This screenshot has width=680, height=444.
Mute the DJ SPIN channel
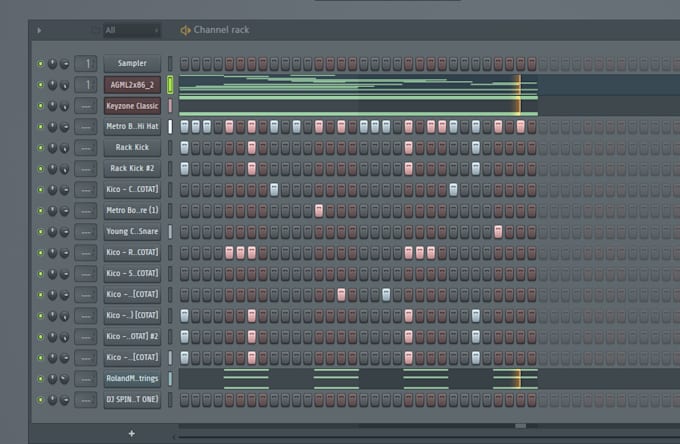40,400
